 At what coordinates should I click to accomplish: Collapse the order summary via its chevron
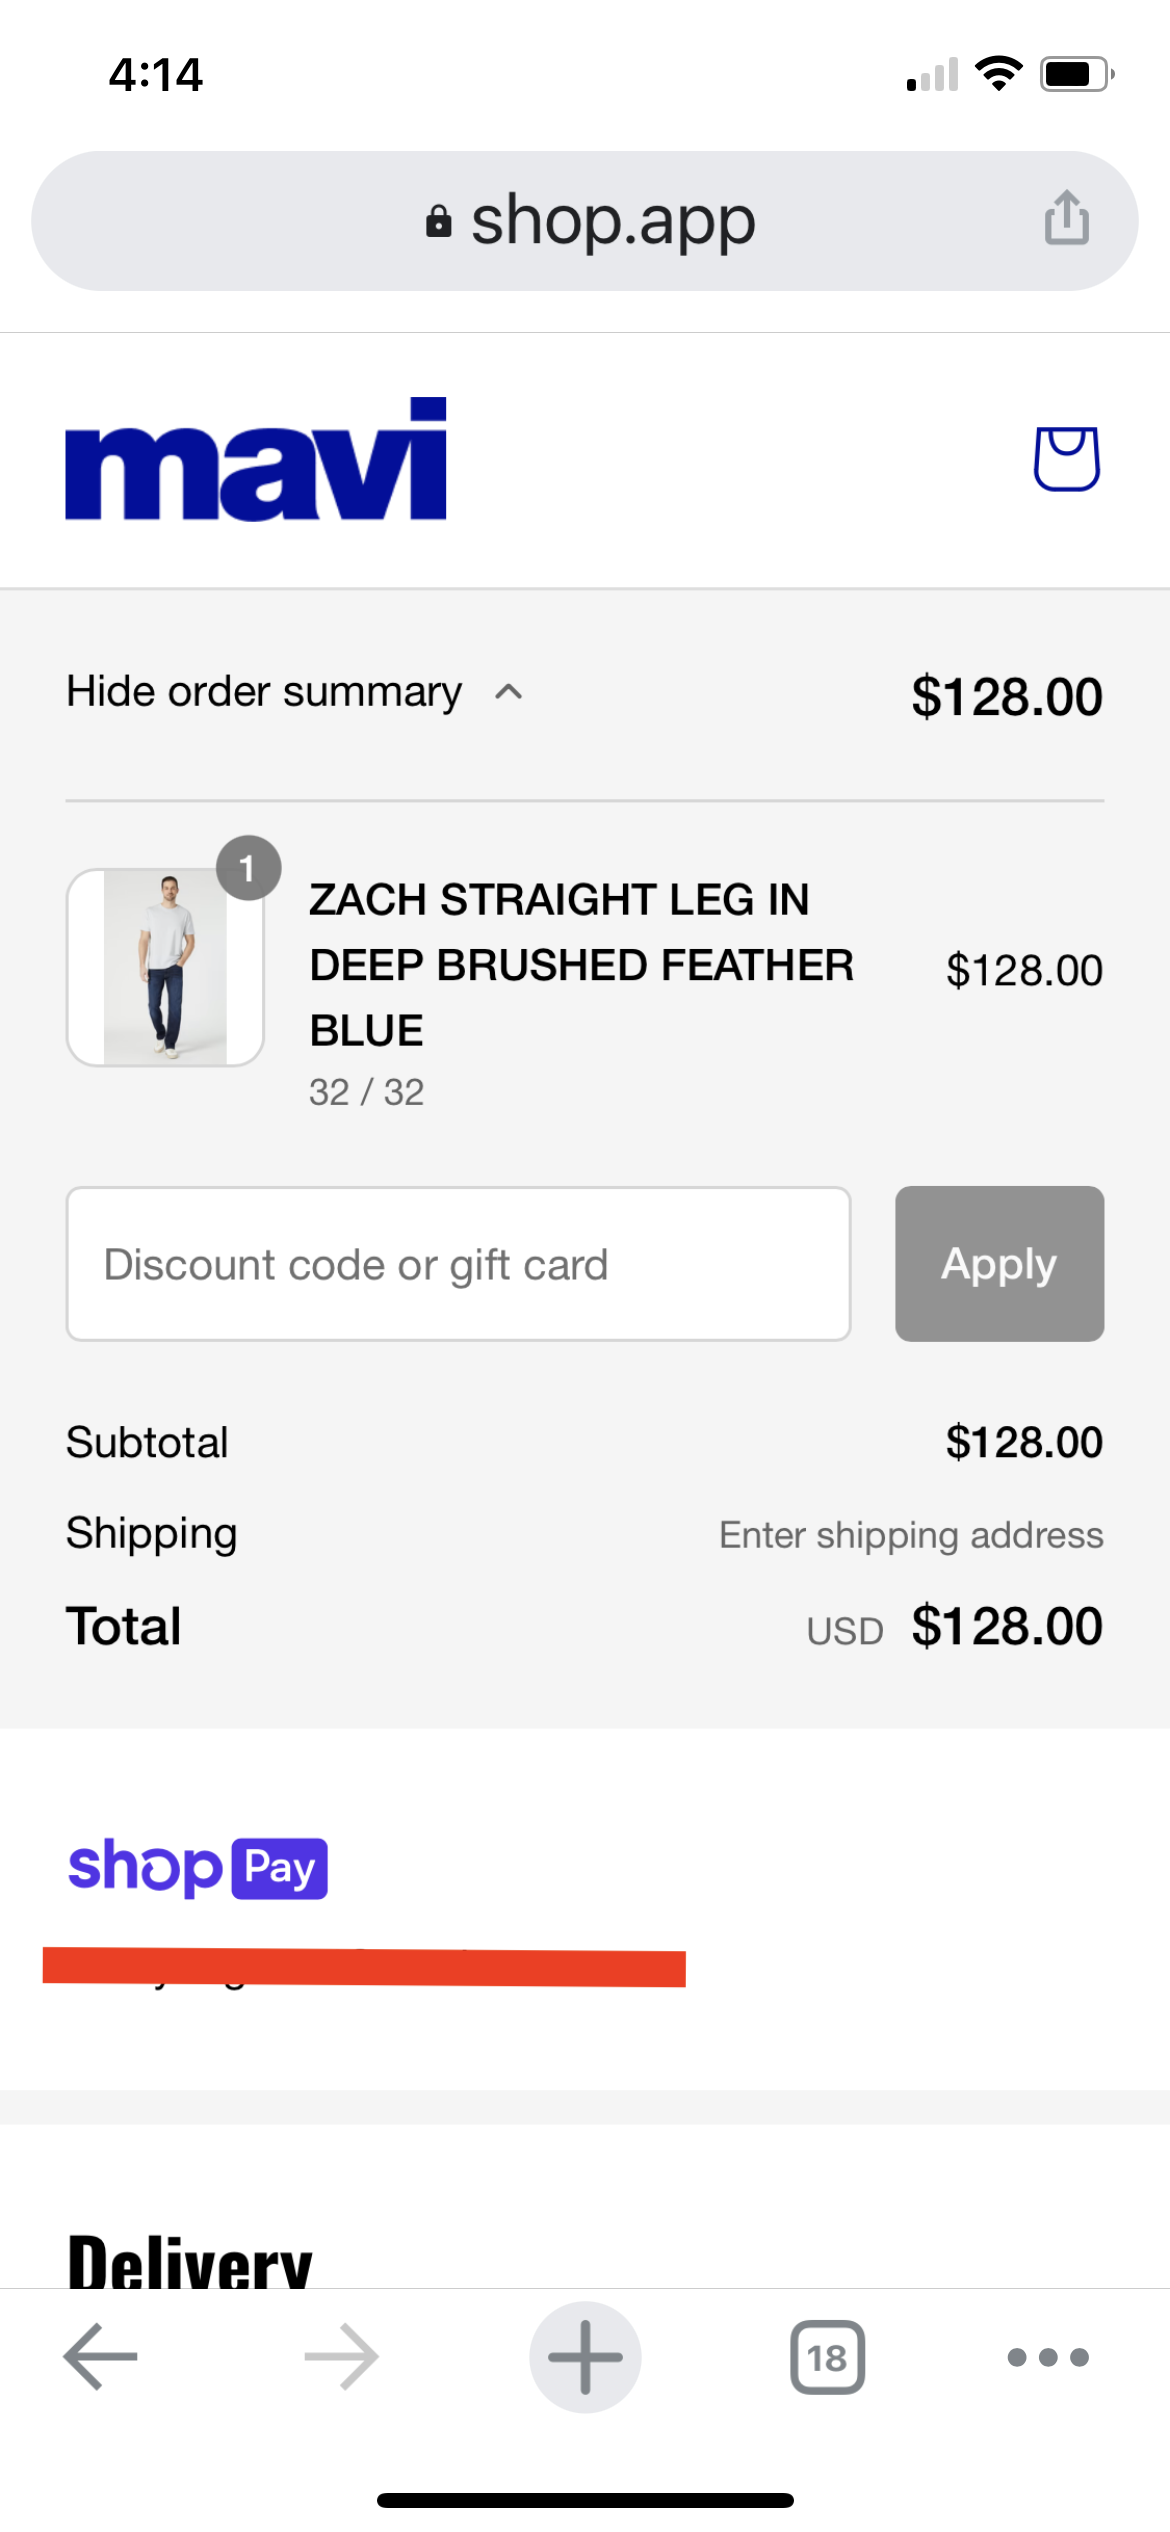pos(508,692)
